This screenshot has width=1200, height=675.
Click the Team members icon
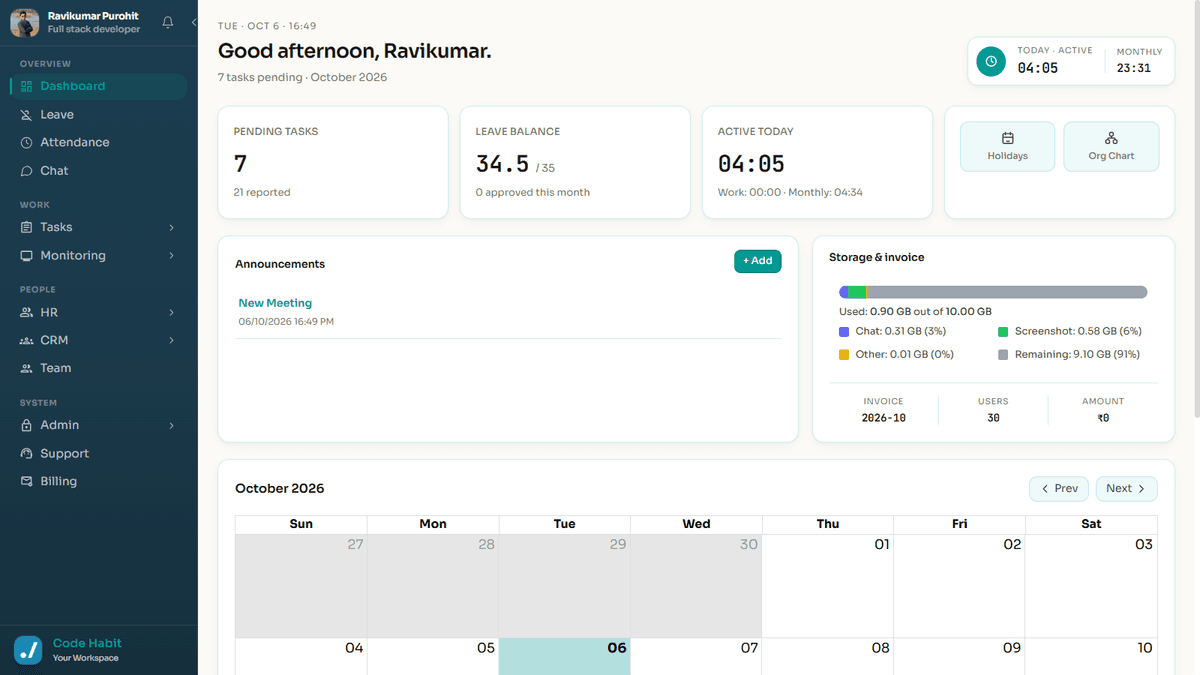coord(27,368)
